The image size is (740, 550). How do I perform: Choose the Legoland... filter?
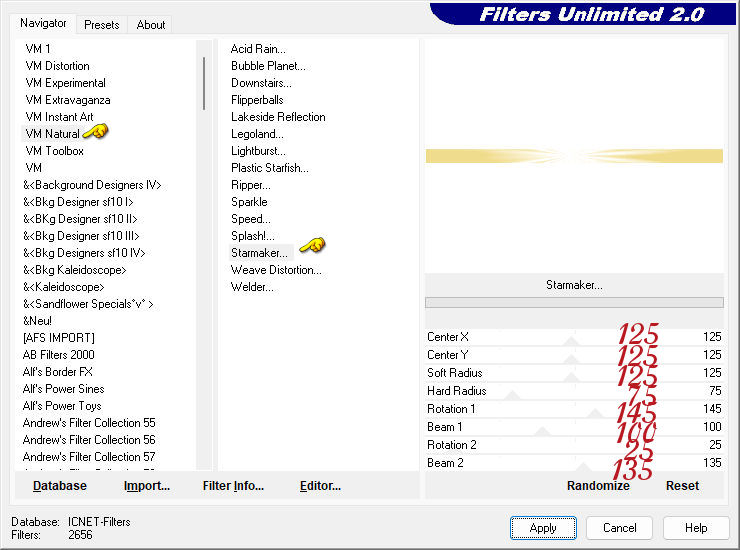(x=257, y=134)
